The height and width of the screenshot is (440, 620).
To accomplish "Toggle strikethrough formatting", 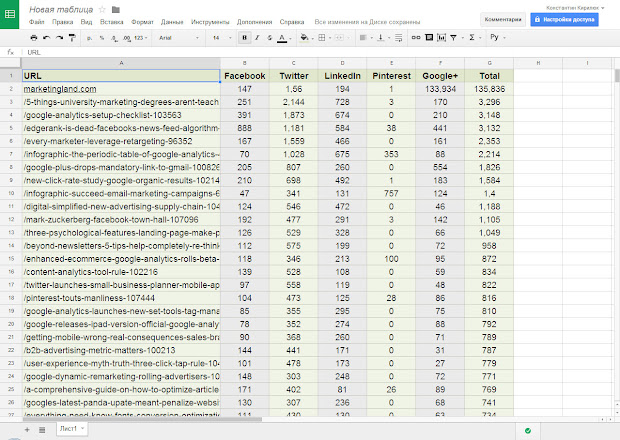I will [268, 37].
